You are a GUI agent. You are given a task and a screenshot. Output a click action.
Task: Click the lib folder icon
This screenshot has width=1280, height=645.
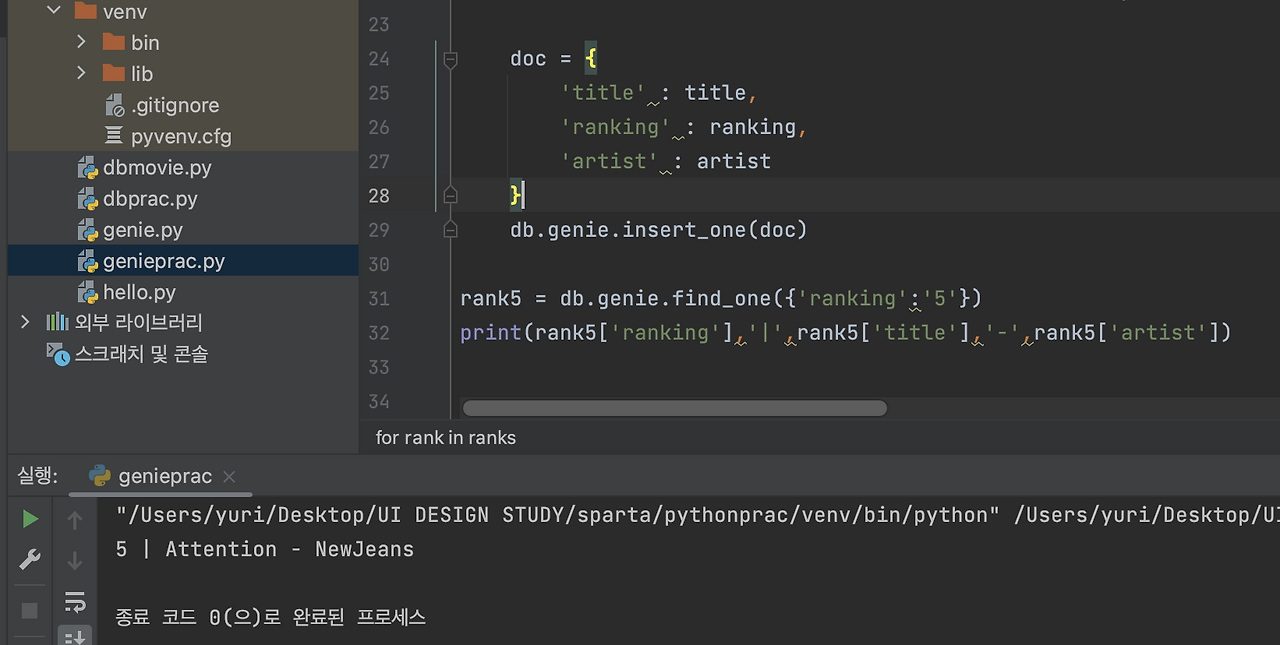113,73
